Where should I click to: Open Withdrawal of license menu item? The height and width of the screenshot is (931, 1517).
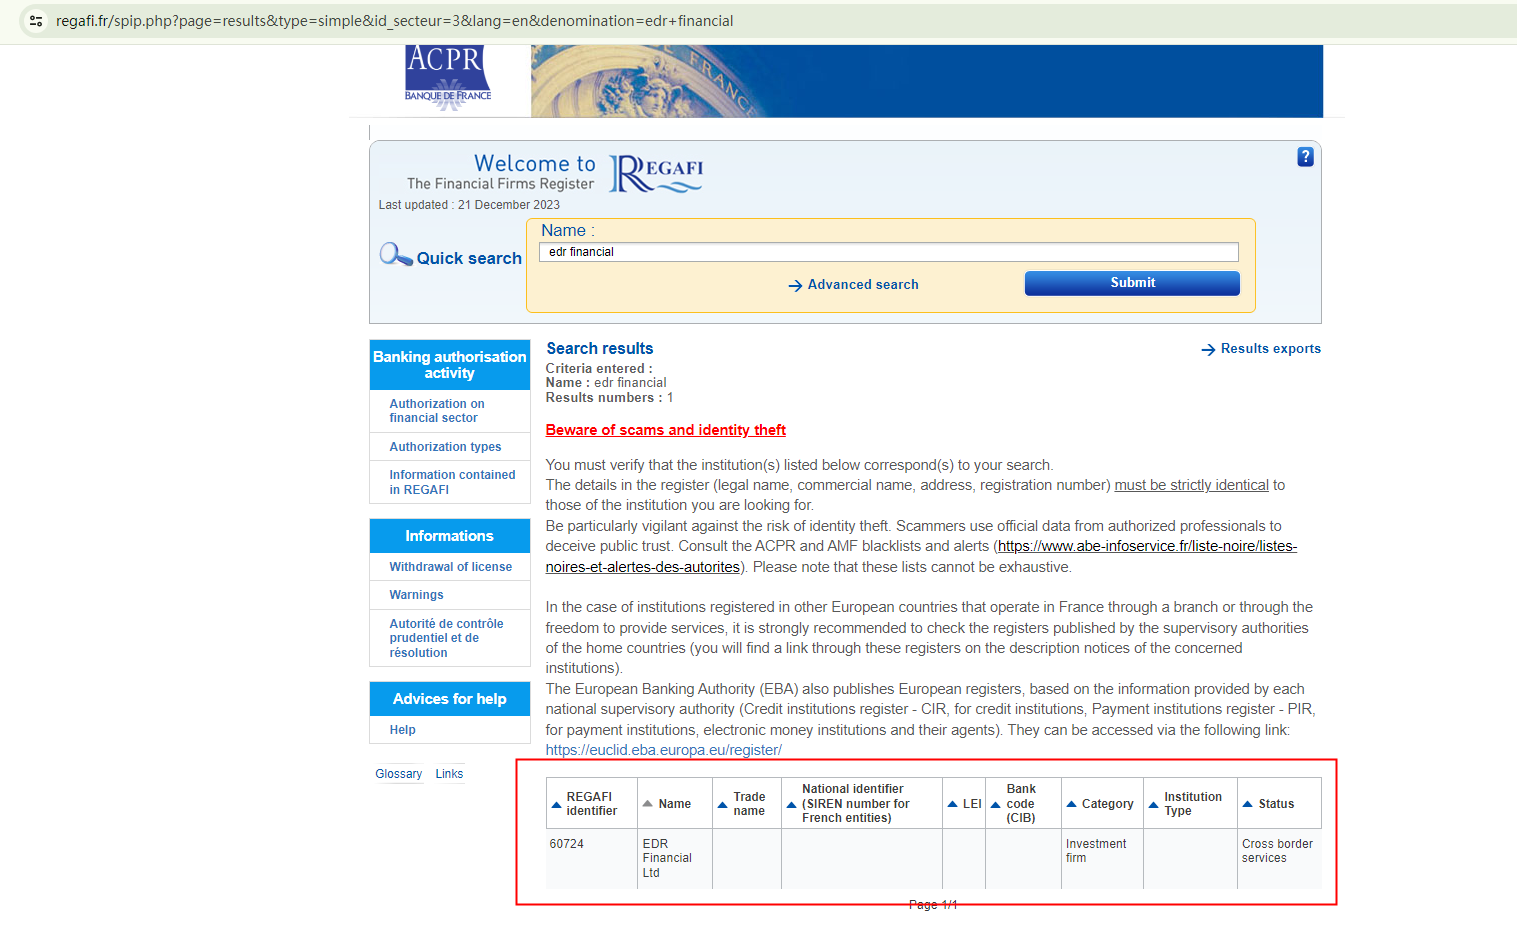pyautogui.click(x=450, y=567)
